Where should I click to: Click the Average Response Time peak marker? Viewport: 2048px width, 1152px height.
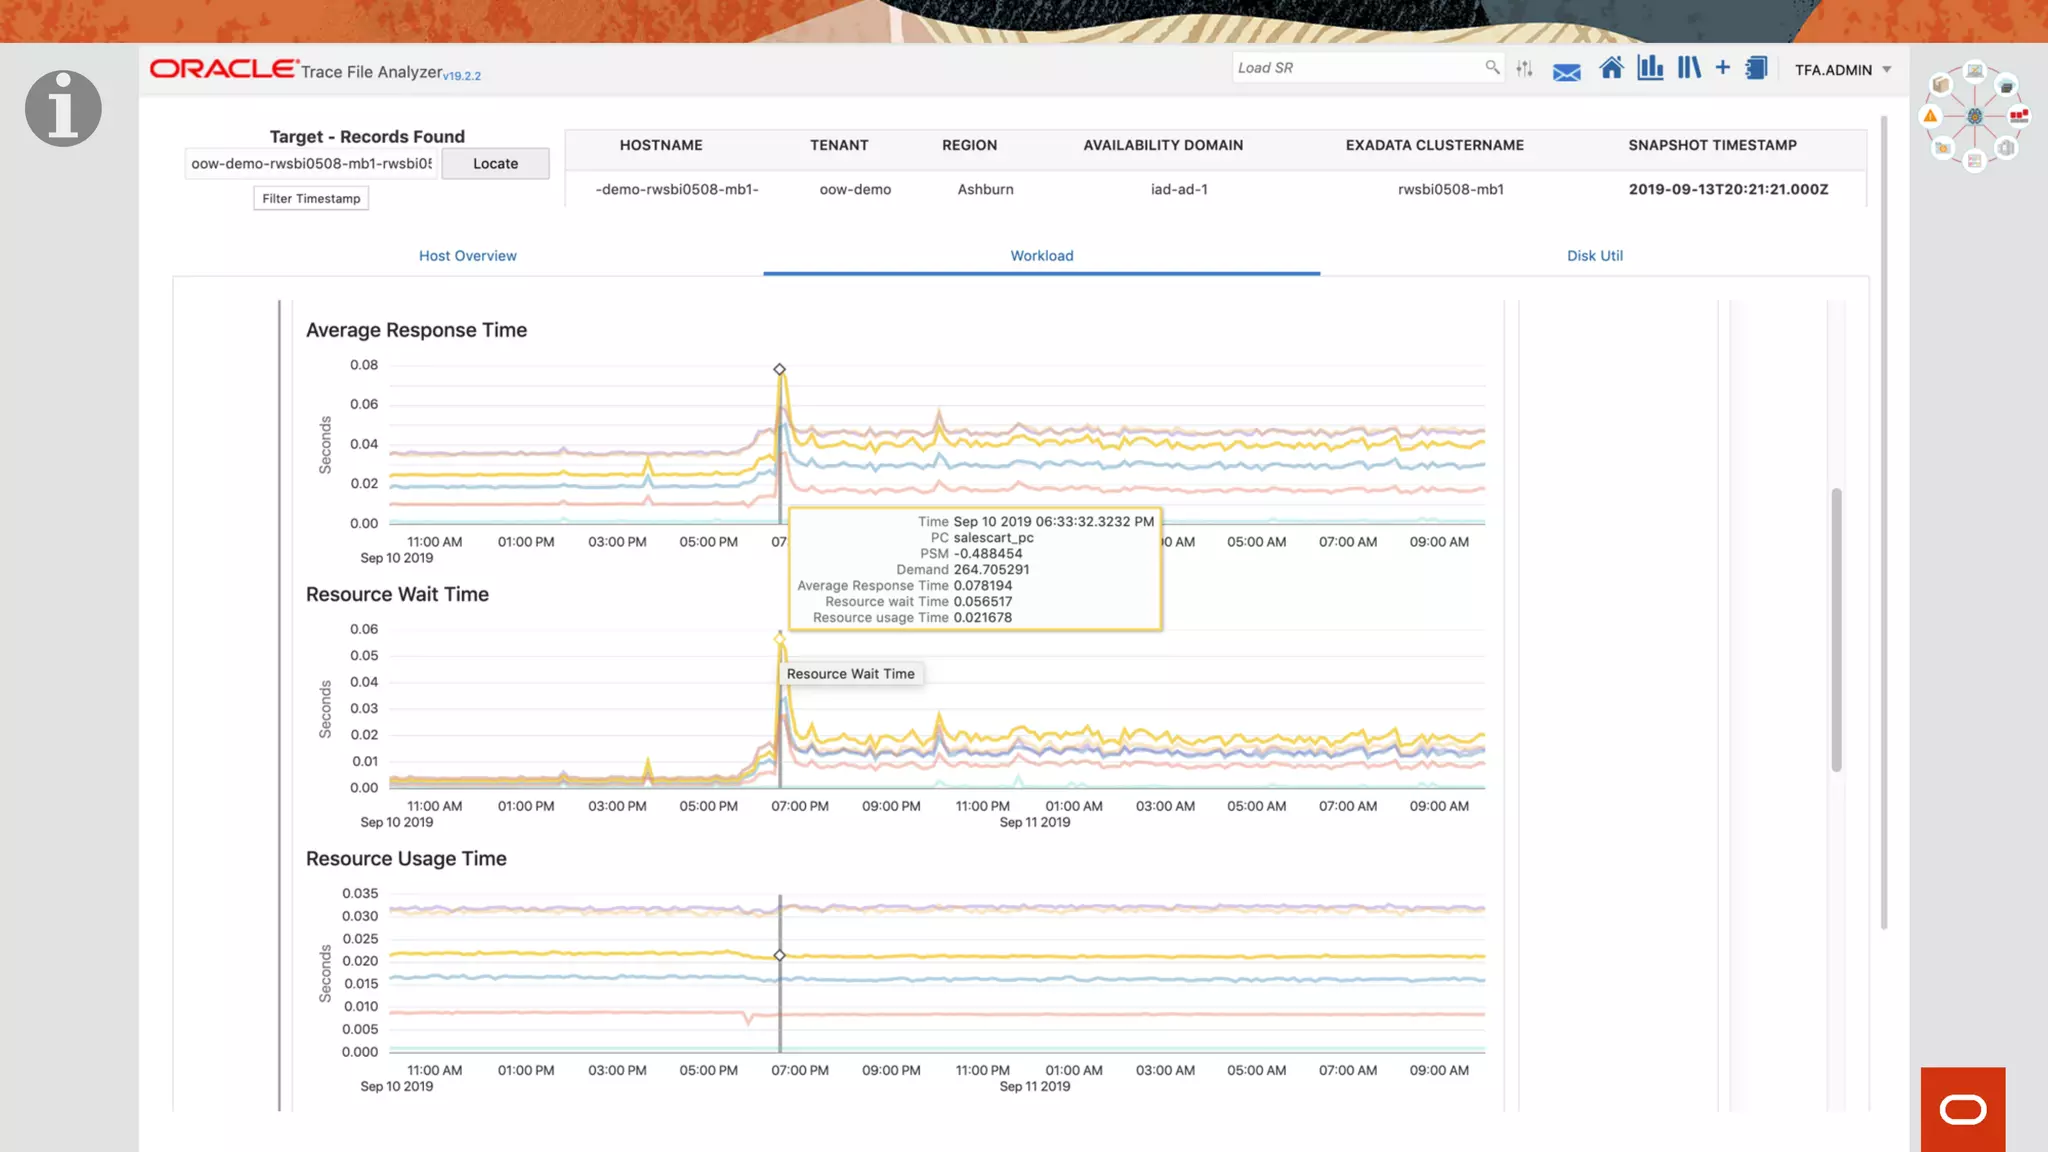click(x=779, y=370)
